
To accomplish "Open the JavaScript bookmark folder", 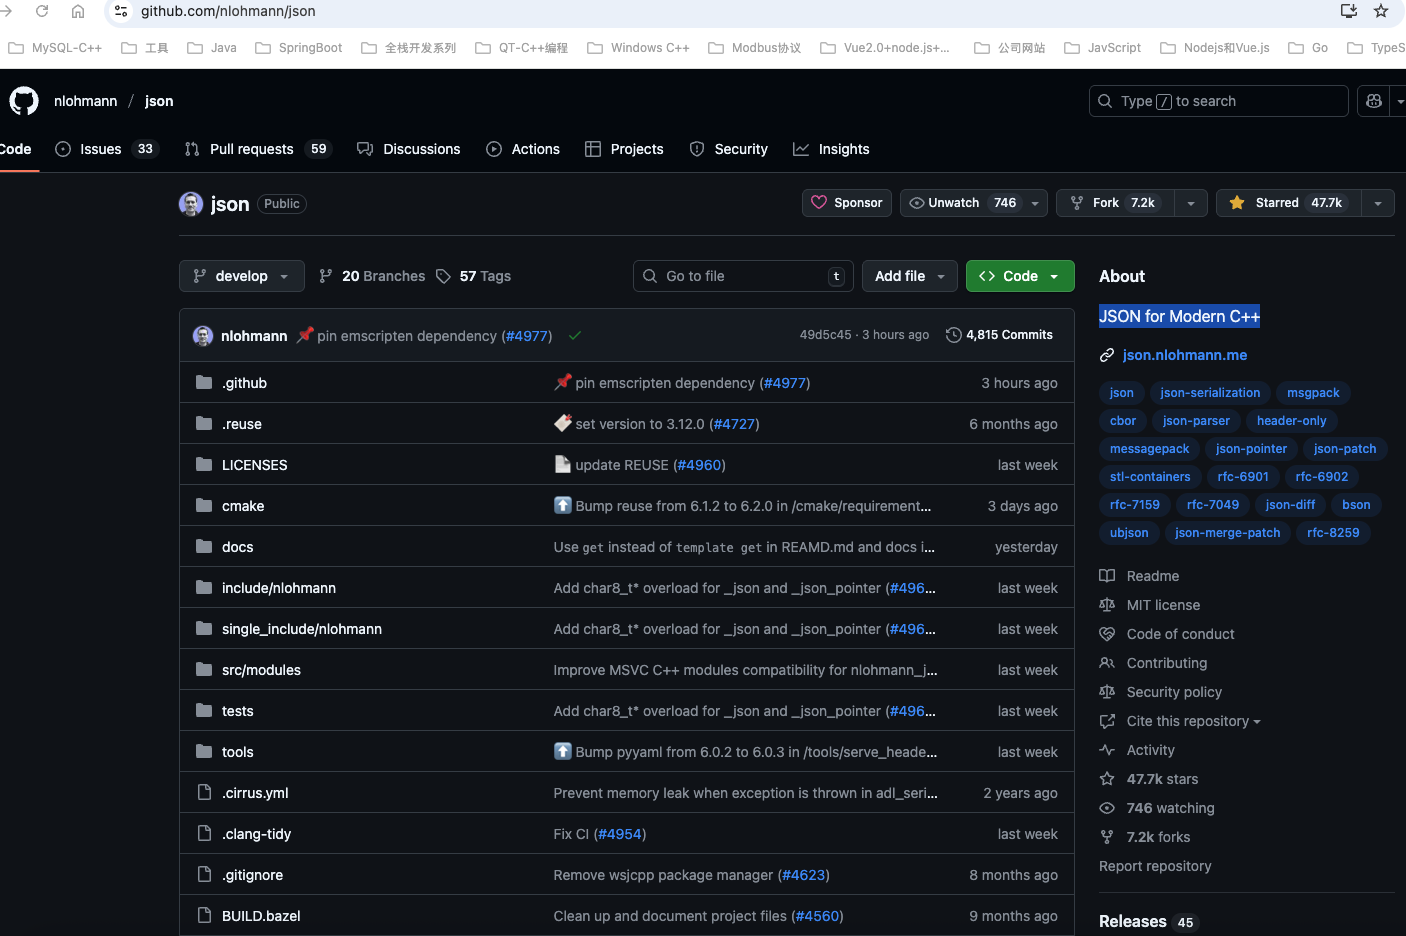I will click(1103, 48).
